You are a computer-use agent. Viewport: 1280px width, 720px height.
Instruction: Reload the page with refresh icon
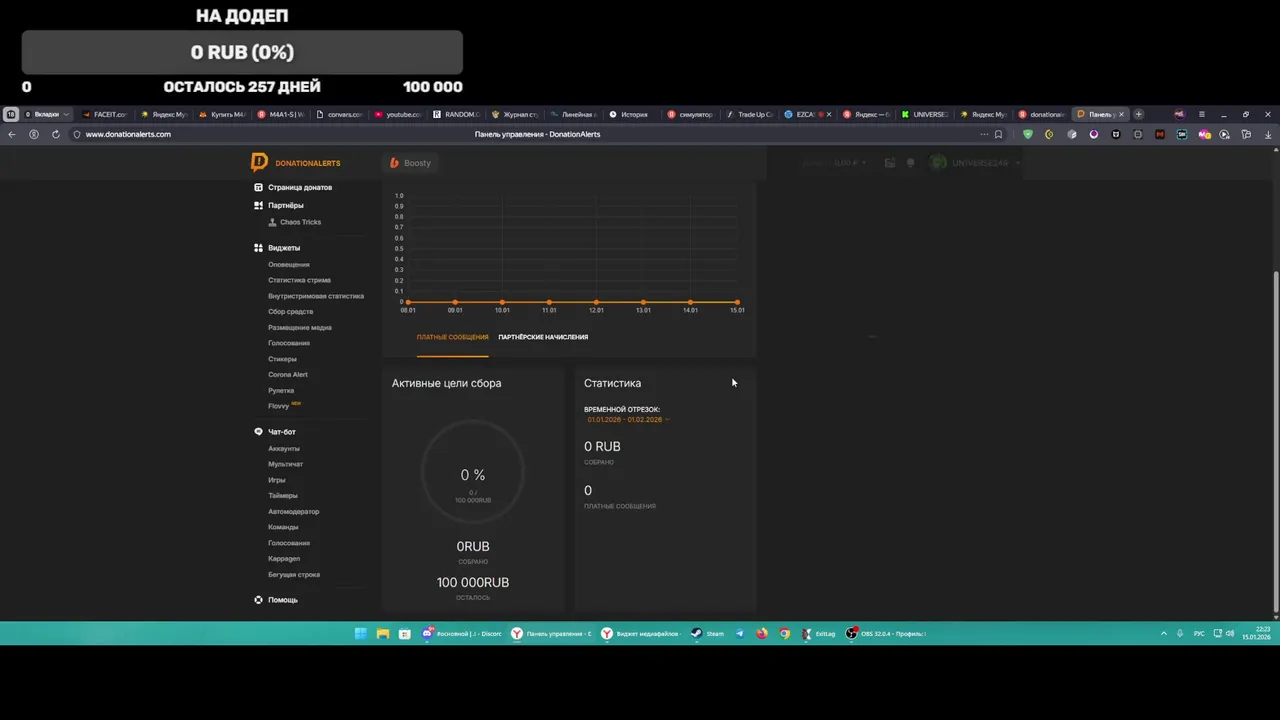pos(55,134)
